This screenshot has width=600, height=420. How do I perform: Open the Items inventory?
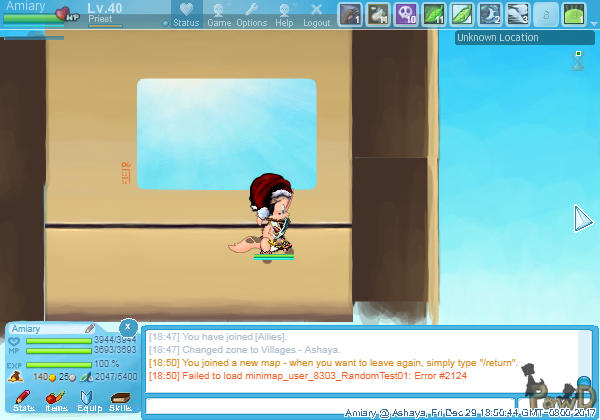tap(56, 400)
